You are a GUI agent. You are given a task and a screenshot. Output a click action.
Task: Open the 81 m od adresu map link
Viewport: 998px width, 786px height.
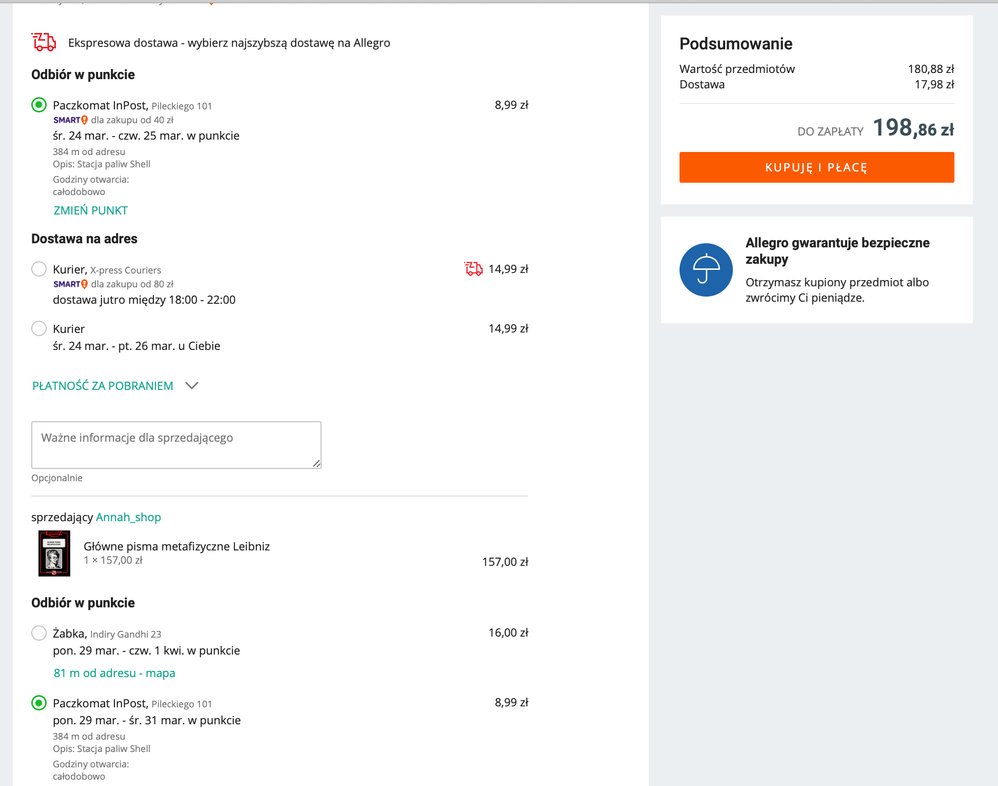pos(115,673)
